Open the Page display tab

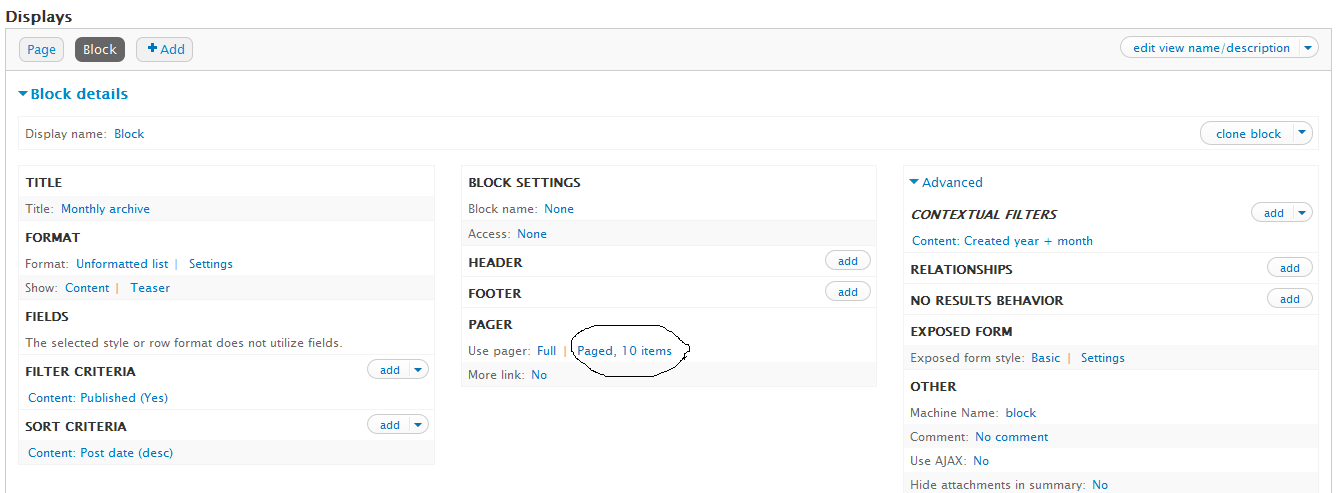tap(41, 49)
